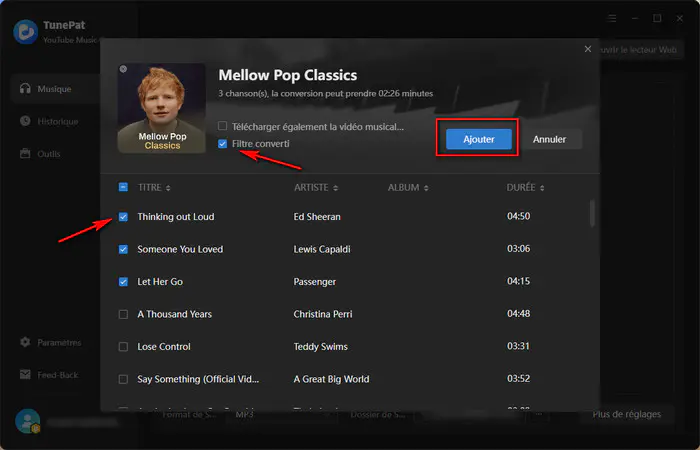Click the duration value '04:50'
The image size is (700, 450).
(518, 216)
